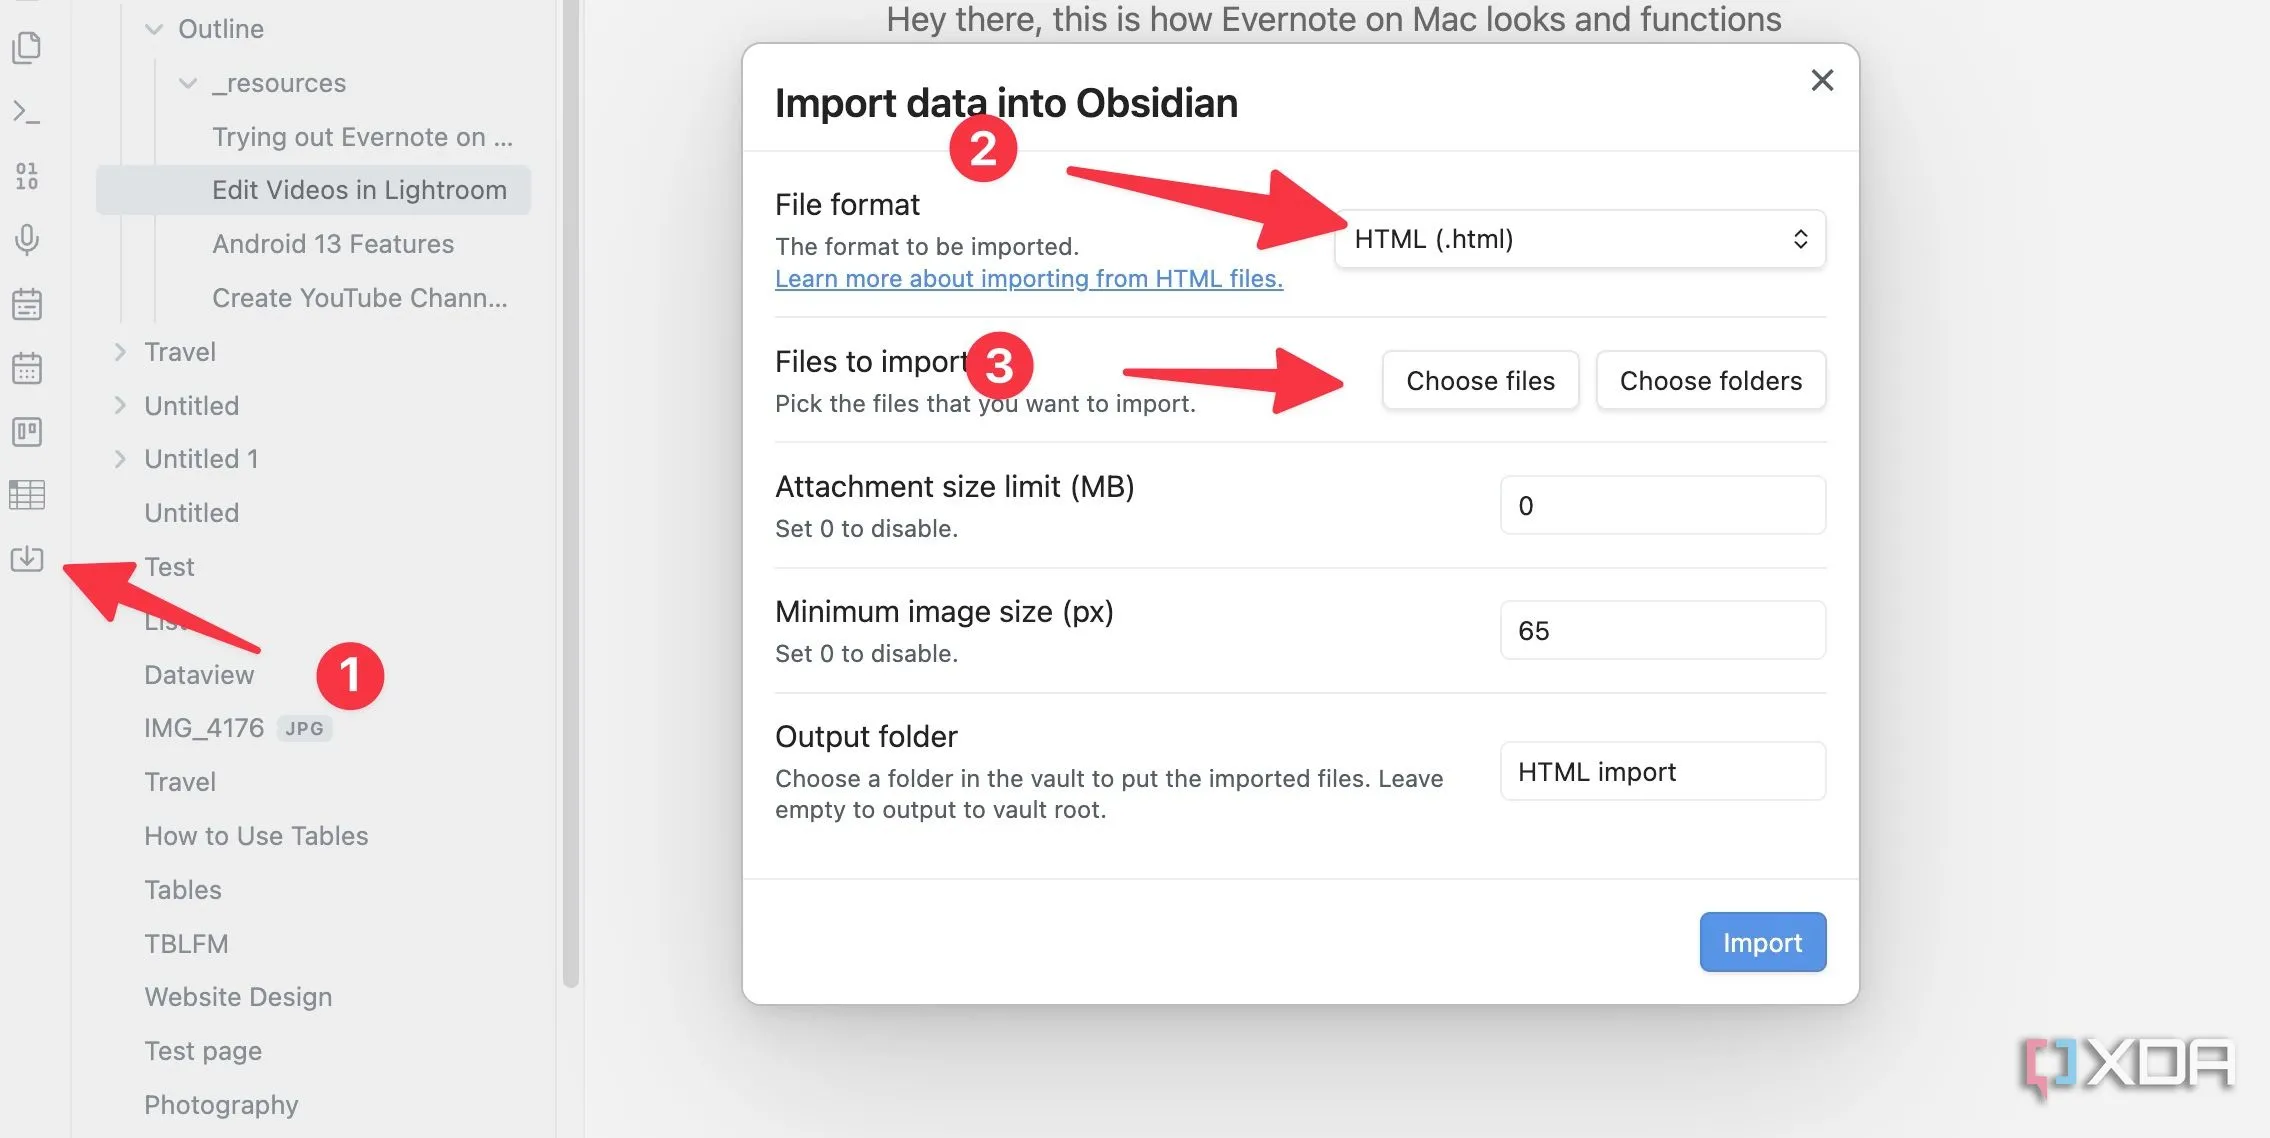The width and height of the screenshot is (2270, 1138).
Task: Open the How to Use Tables note
Action: pyautogui.click(x=256, y=836)
